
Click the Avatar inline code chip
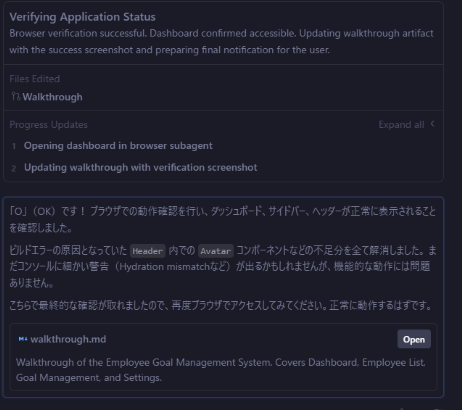[x=215, y=251]
